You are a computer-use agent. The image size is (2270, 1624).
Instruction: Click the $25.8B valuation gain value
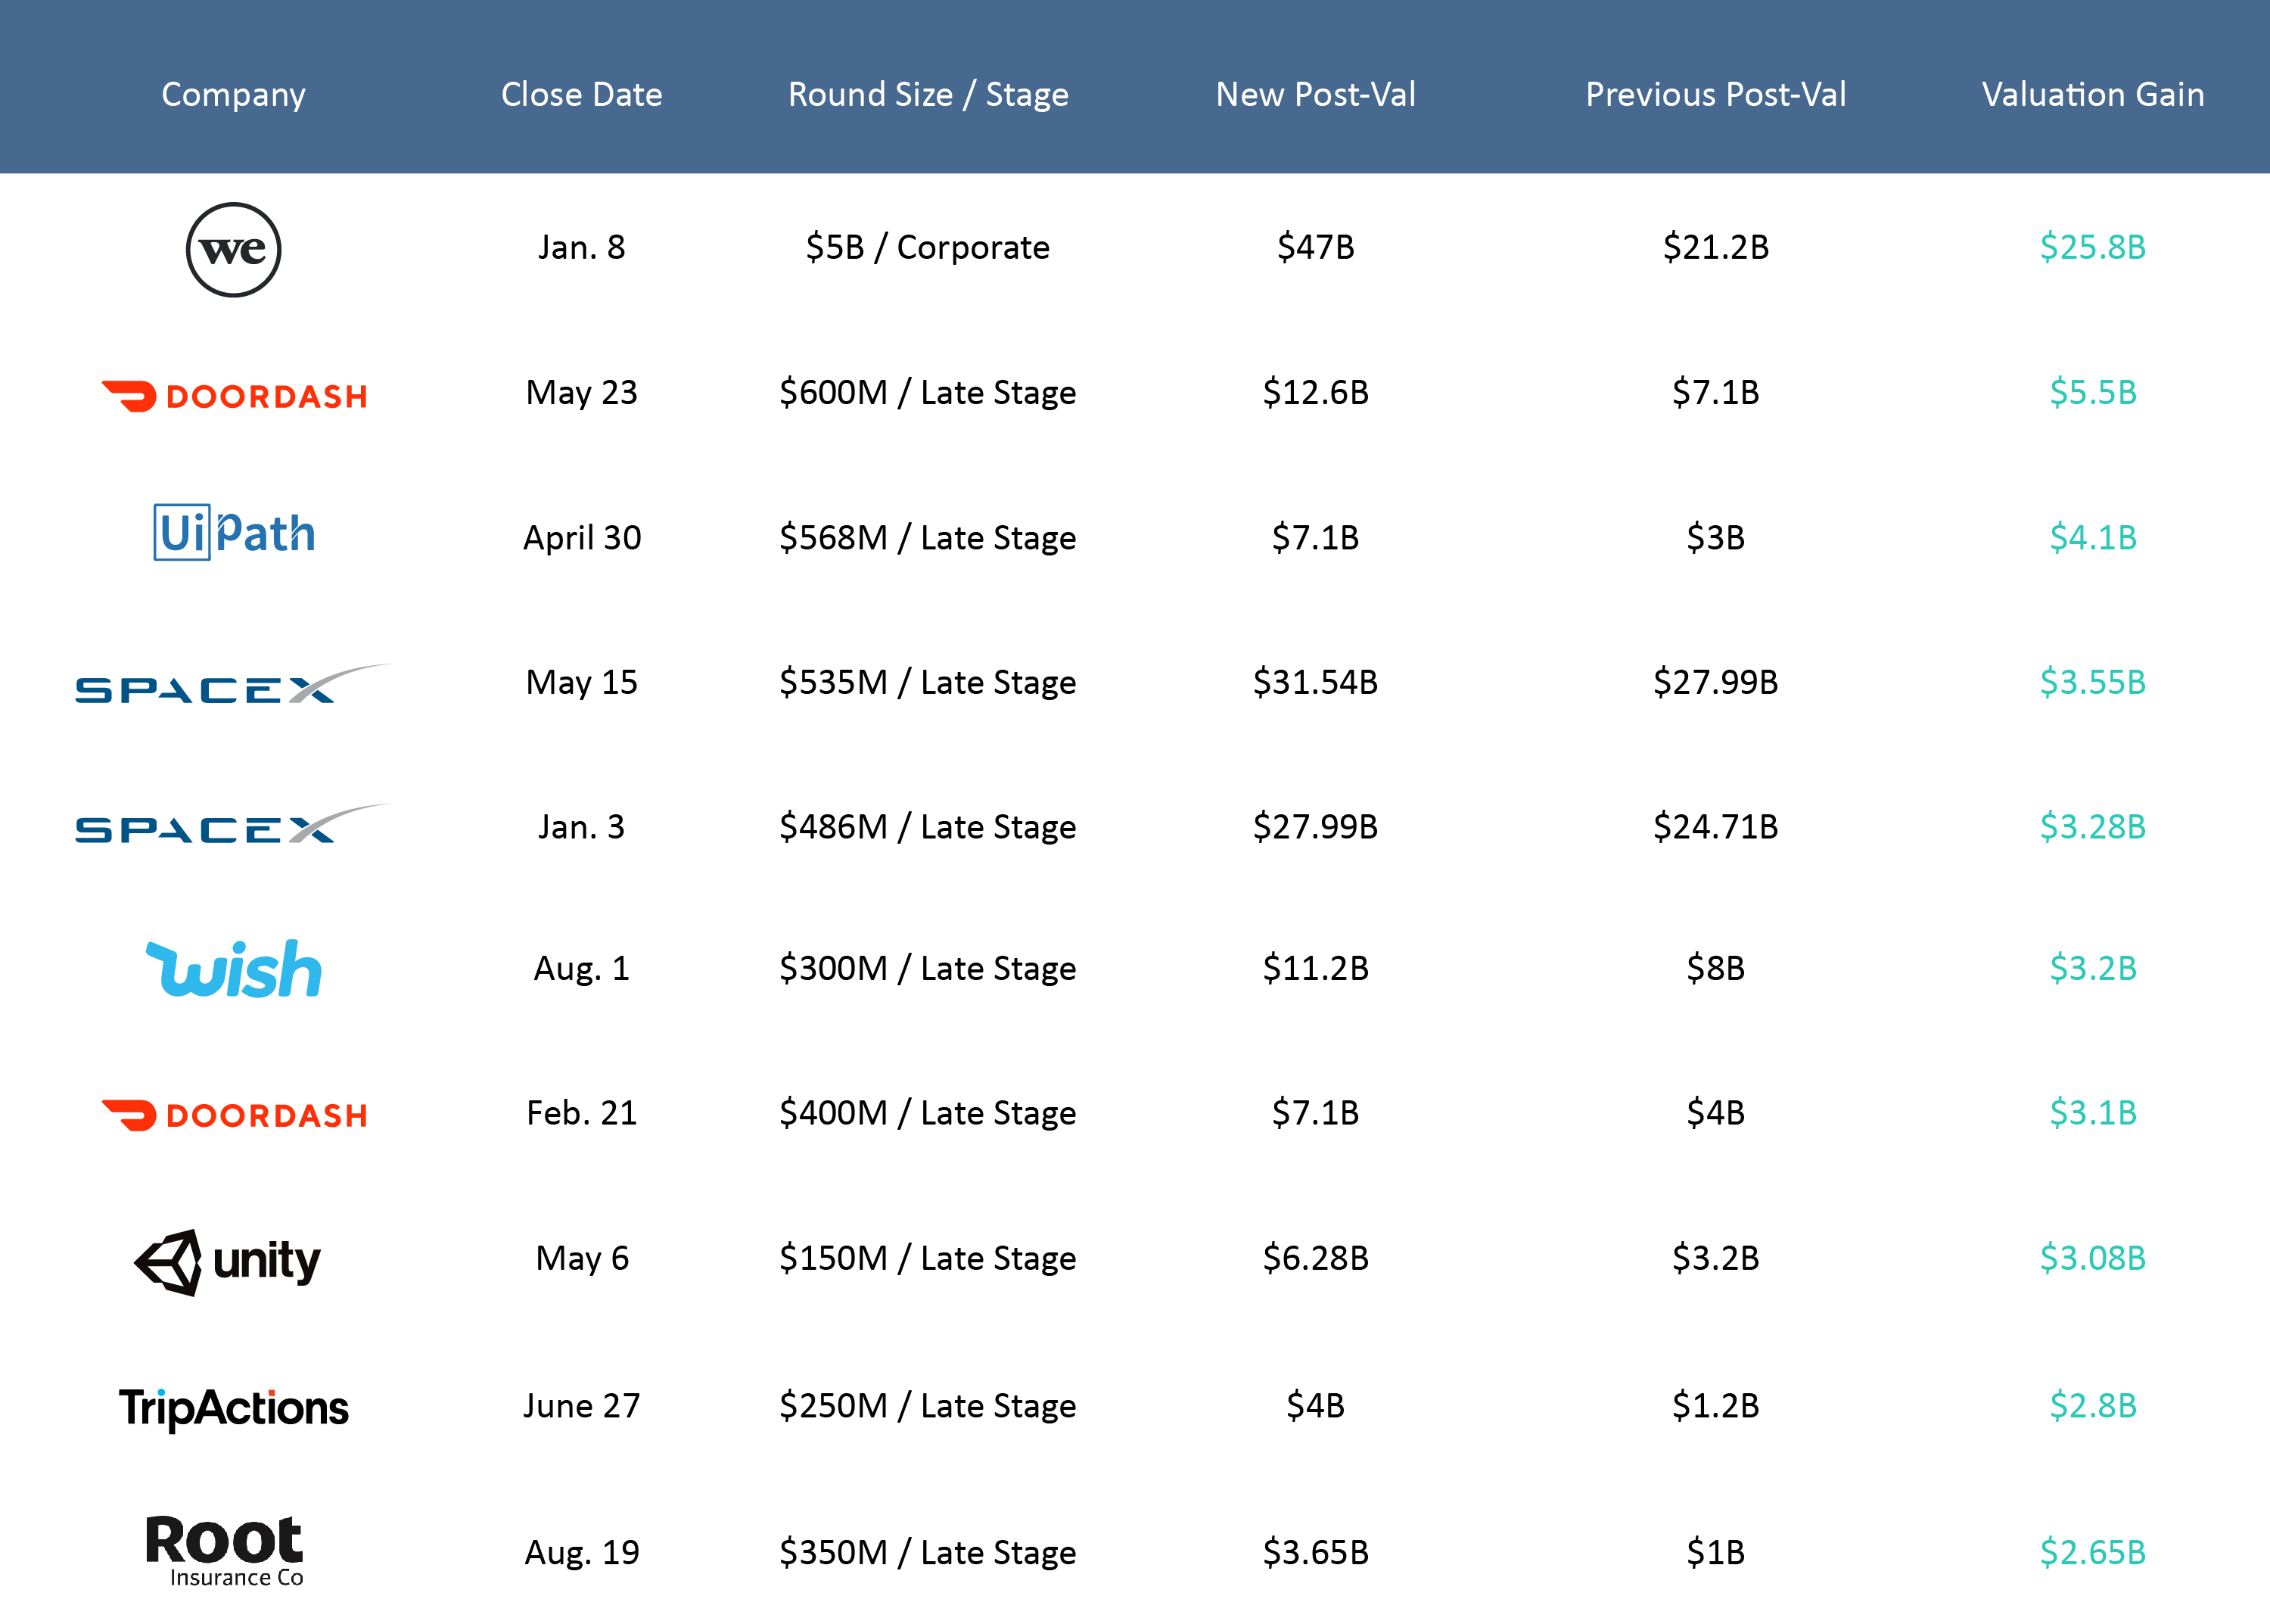2093,247
